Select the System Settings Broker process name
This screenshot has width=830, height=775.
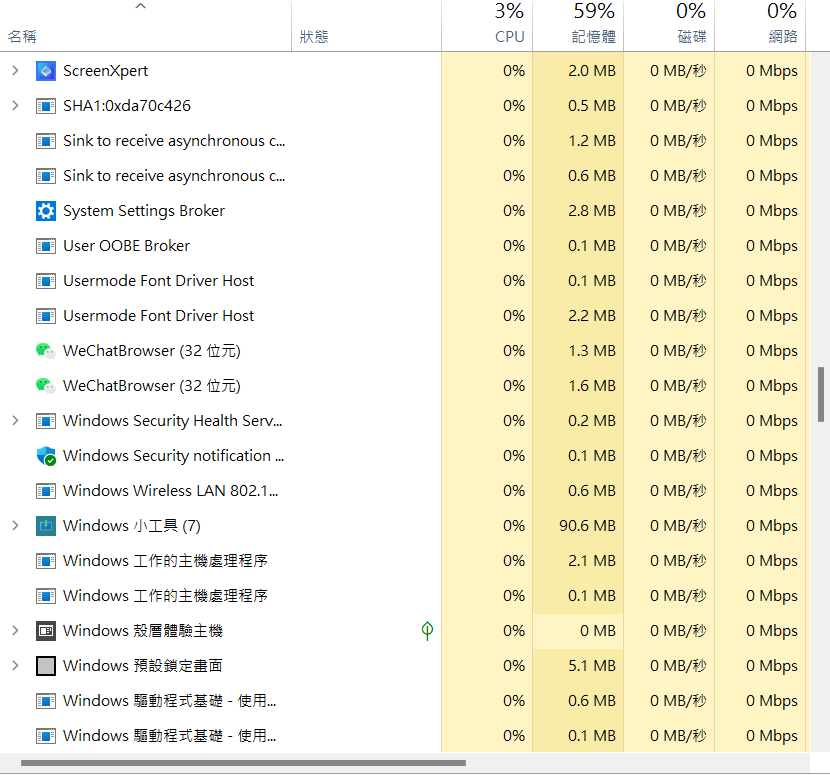tap(144, 211)
